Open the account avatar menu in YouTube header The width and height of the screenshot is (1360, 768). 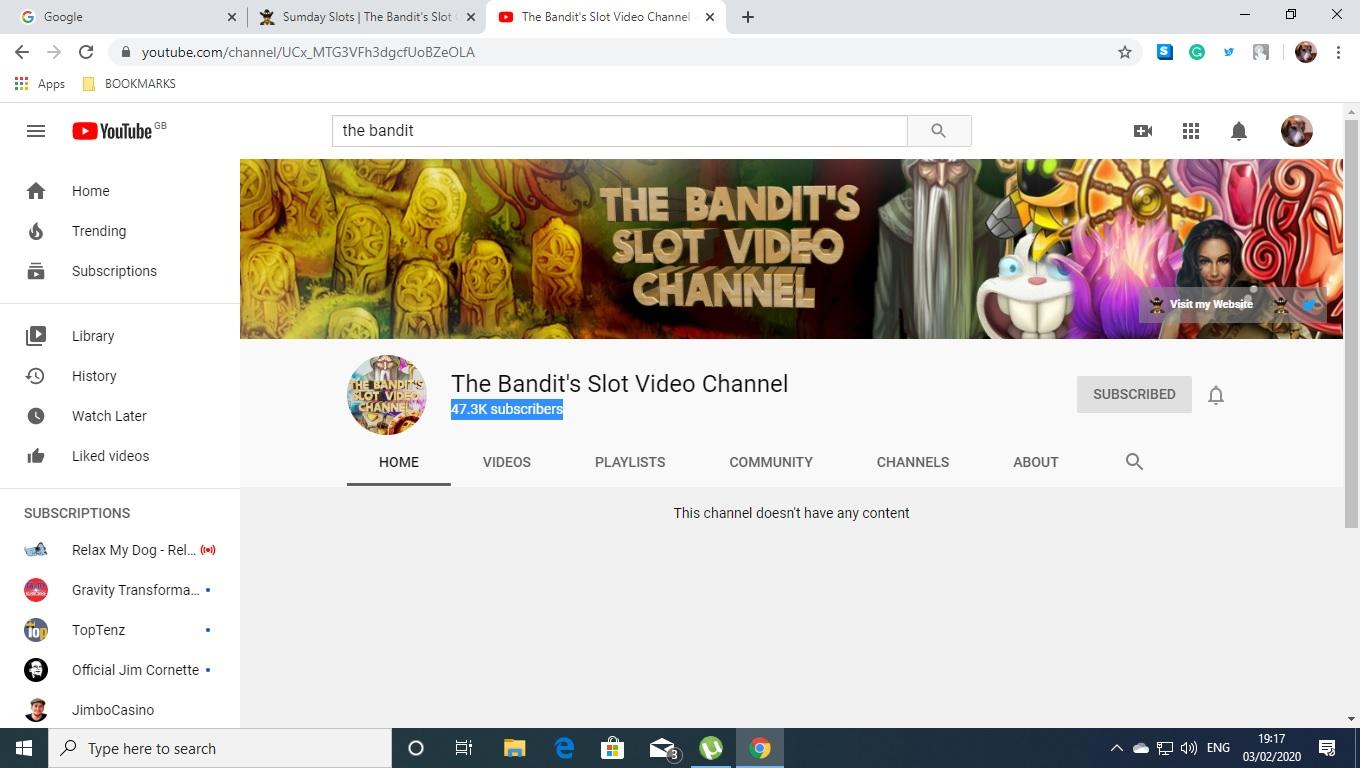(1297, 131)
